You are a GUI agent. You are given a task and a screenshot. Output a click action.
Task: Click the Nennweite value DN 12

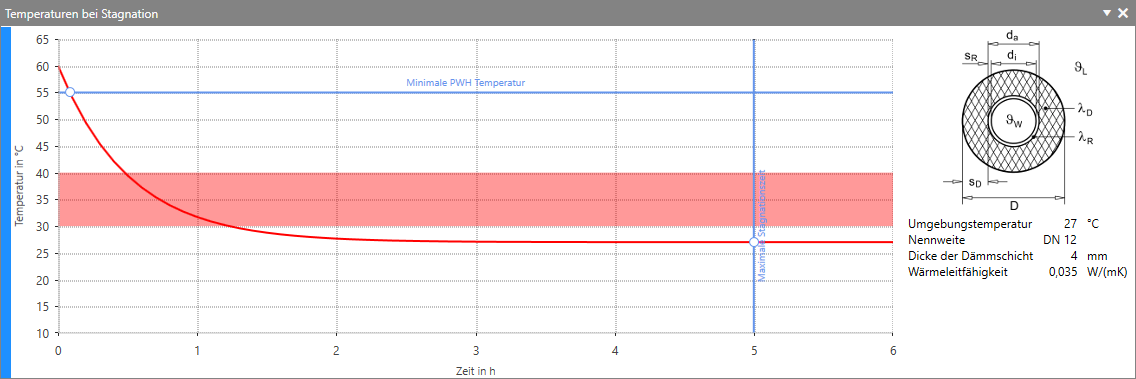click(x=1060, y=240)
